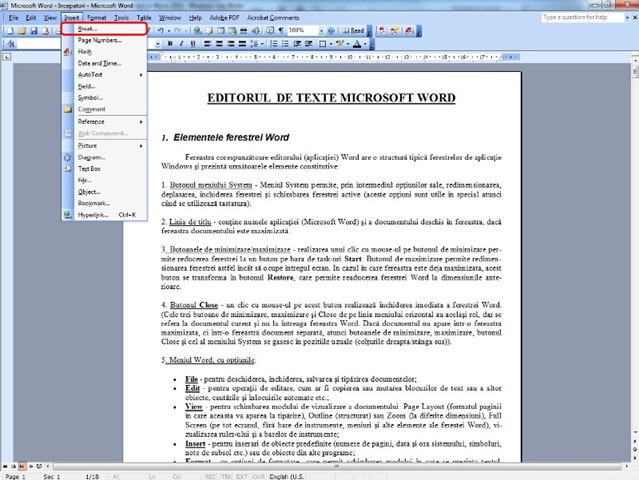Open the Highlight color dropdown arrow
Viewport: 639px width, 480px height.
[x=348, y=44]
